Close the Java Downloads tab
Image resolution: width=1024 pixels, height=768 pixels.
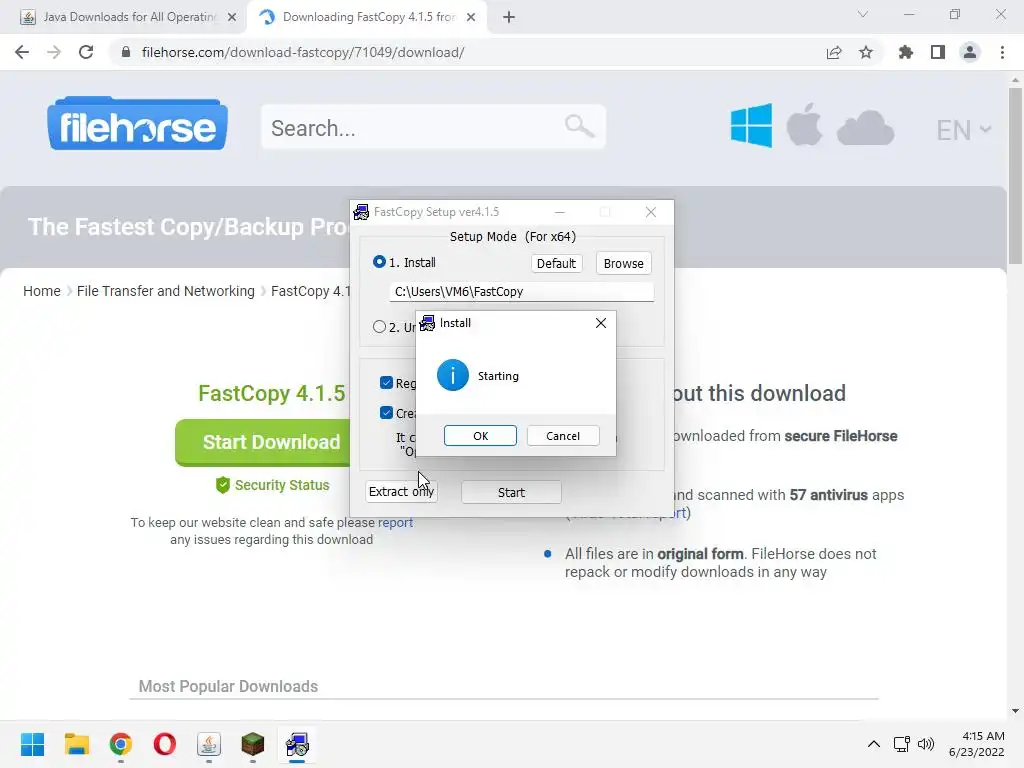point(232,18)
